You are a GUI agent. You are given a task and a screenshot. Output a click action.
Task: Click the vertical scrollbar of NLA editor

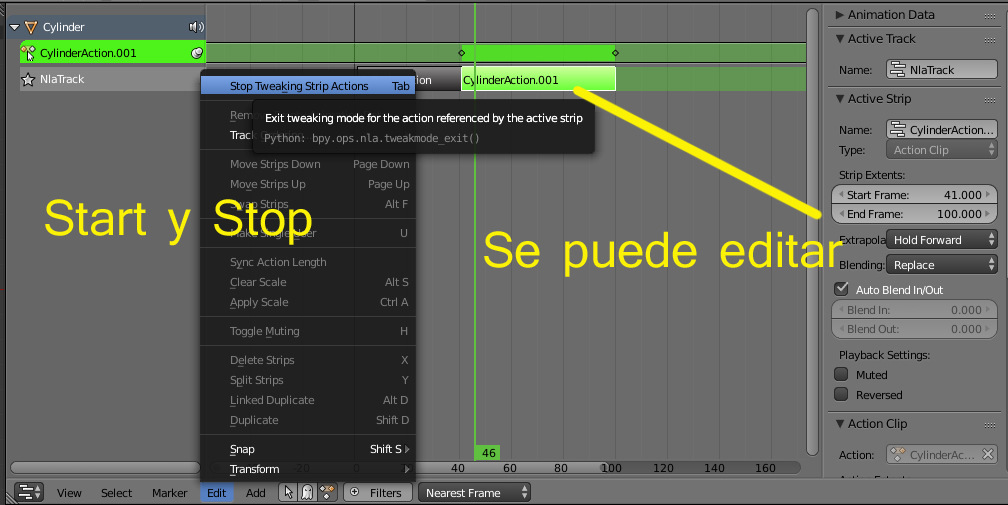click(813, 231)
